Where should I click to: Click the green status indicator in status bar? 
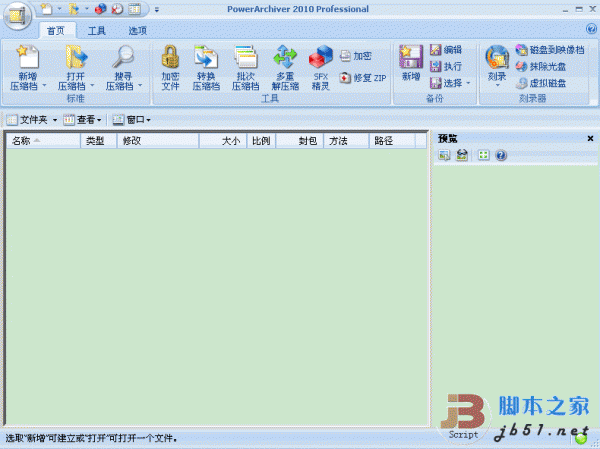(x=581, y=439)
